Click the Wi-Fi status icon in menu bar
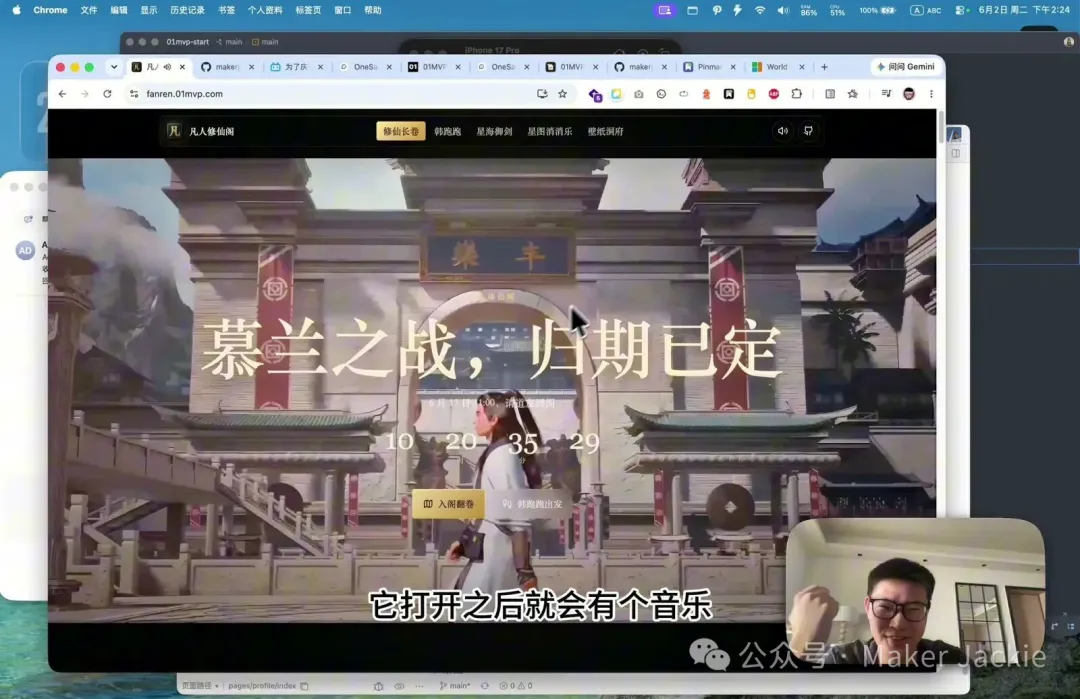This screenshot has height=699, width=1080. point(760,10)
